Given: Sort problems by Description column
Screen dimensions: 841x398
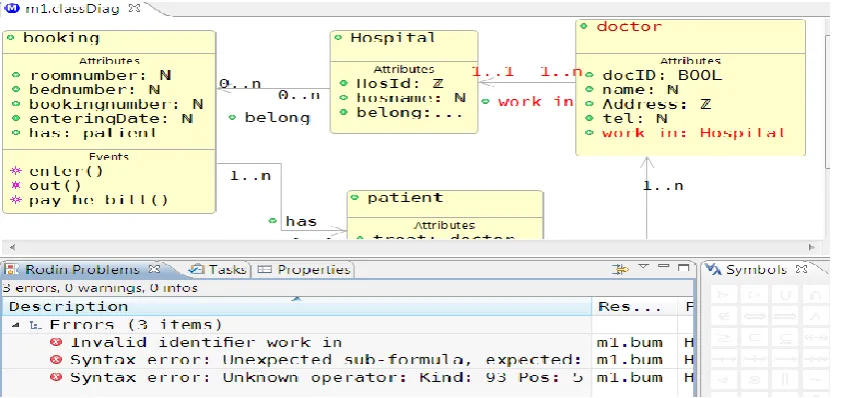Looking at the screenshot, I should click(297, 307).
